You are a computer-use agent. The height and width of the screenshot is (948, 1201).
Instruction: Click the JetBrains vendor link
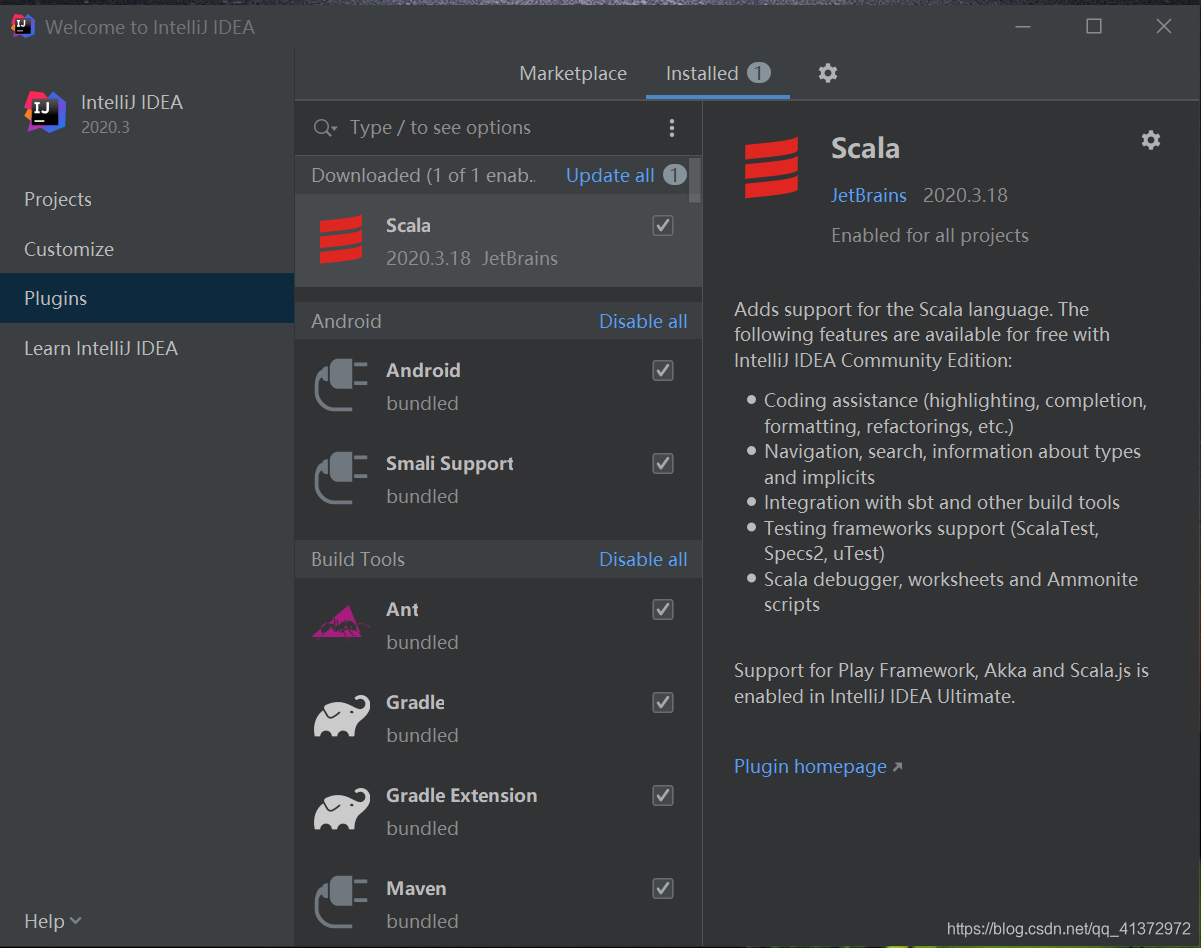click(869, 195)
